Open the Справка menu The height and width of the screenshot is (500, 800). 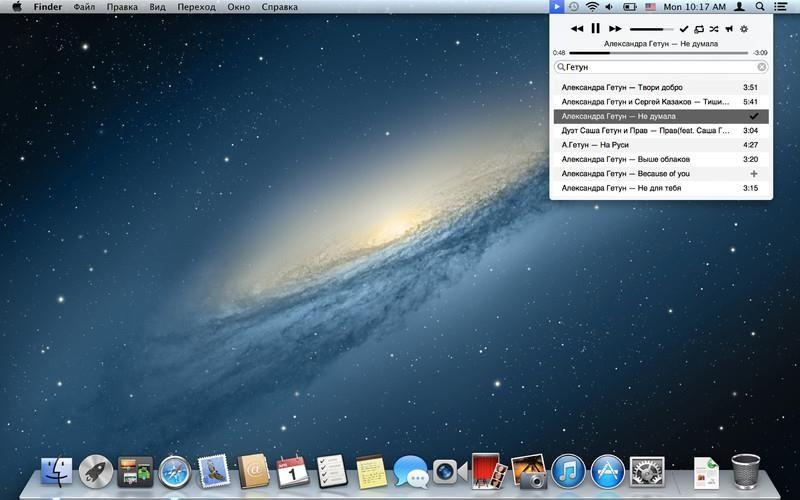tap(280, 7)
